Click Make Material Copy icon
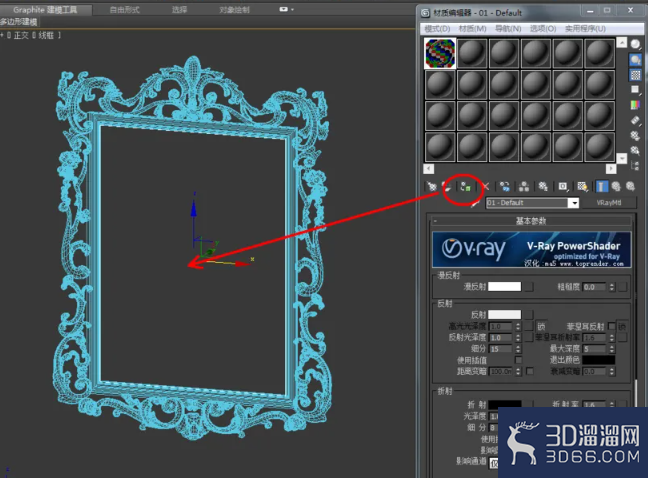Screen dimensions: 648x478 pos(505,186)
